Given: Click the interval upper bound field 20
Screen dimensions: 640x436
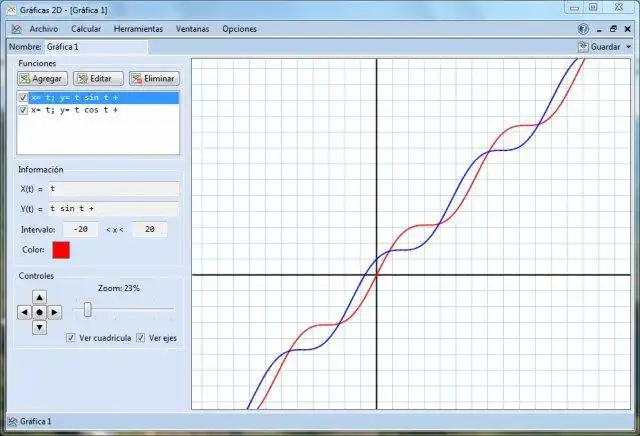Looking at the screenshot, I should pos(150,229).
